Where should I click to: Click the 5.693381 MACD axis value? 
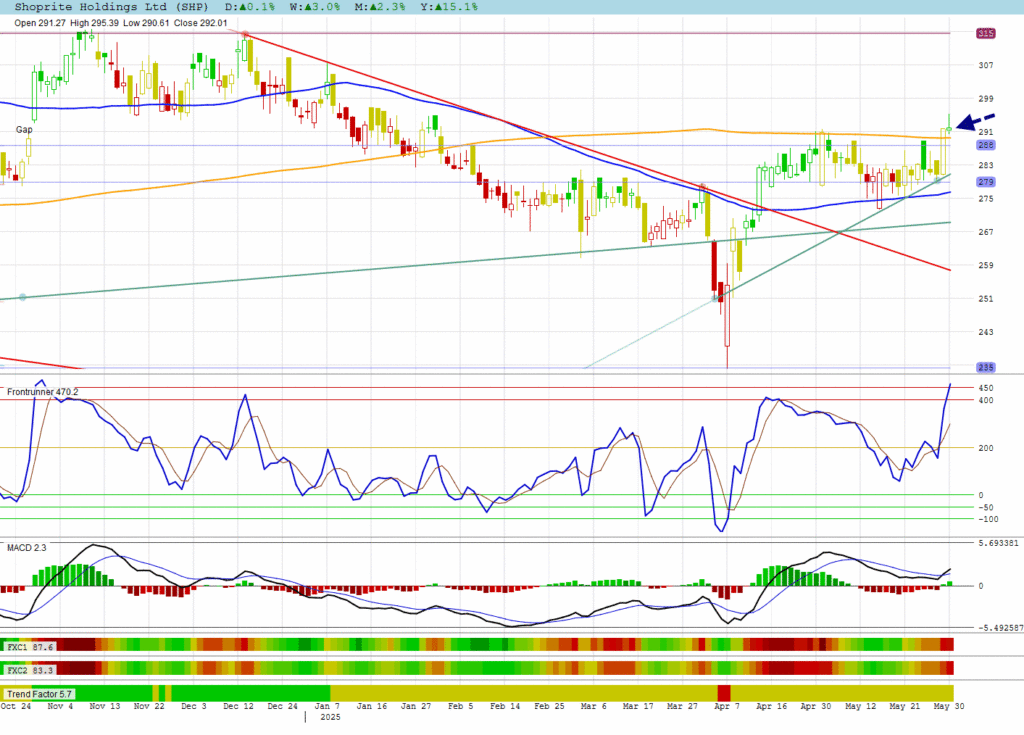[x=998, y=543]
